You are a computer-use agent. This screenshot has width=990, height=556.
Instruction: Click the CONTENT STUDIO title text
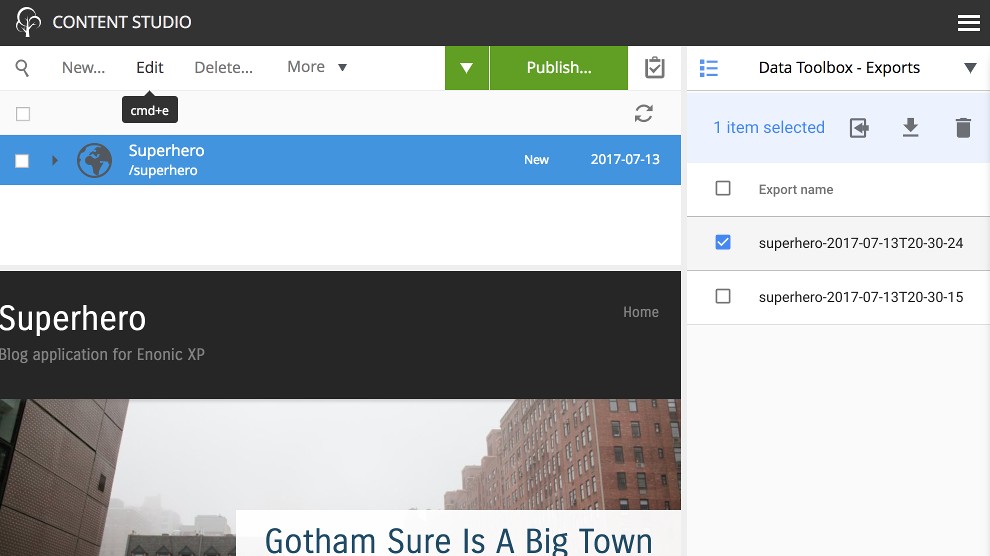pos(122,22)
